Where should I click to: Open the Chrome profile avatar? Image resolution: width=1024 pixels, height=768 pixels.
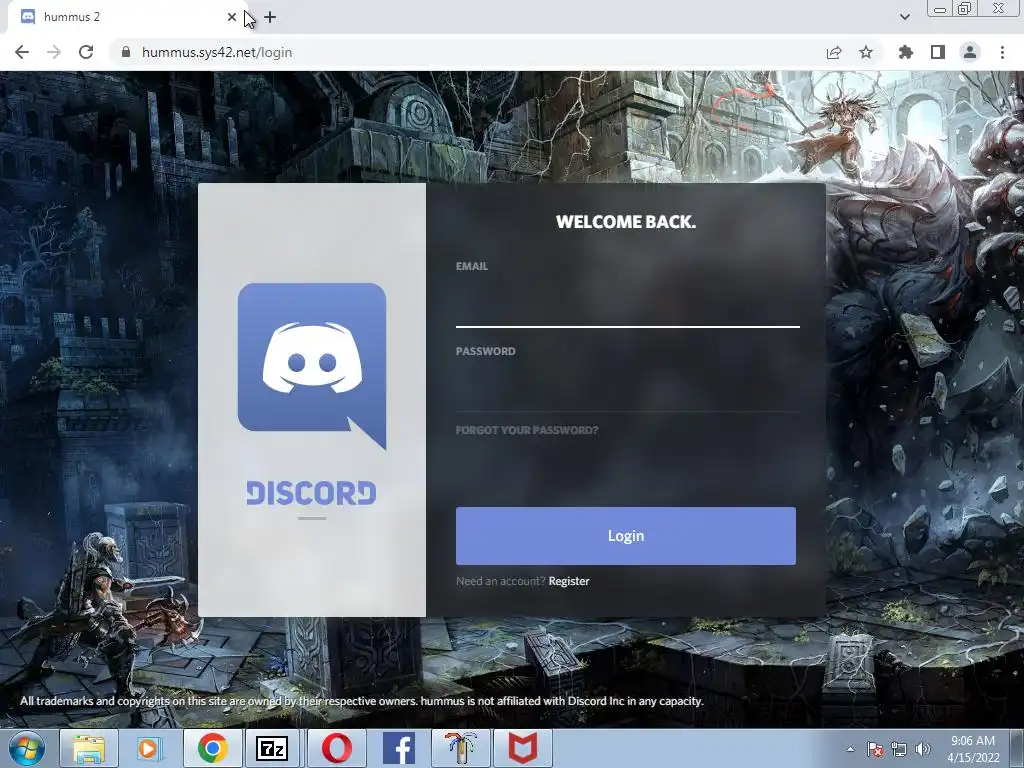[x=970, y=52]
